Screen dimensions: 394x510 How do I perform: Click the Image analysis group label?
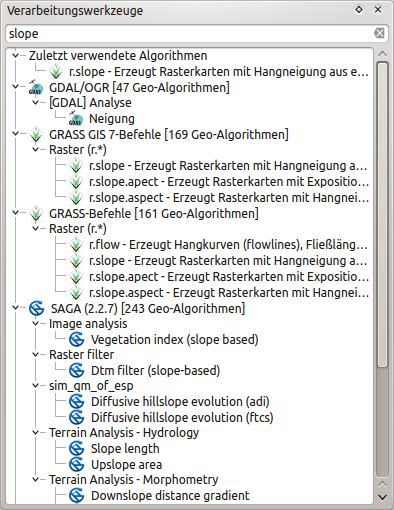tap(88, 324)
